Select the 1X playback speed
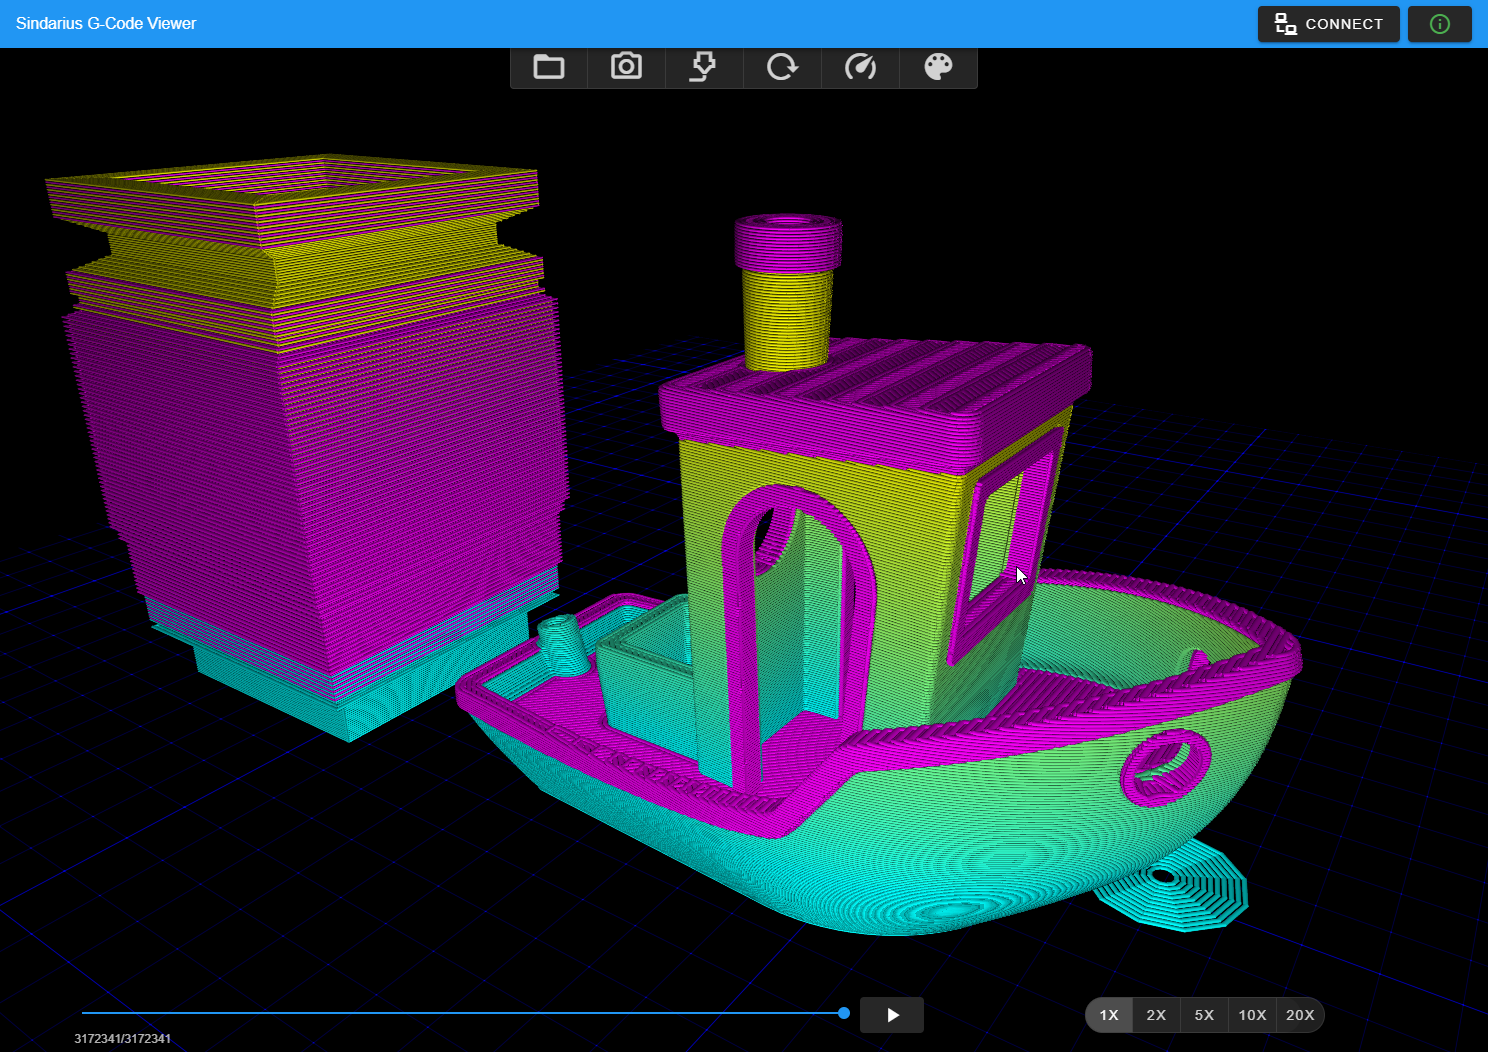This screenshot has height=1052, width=1488. click(1109, 1015)
